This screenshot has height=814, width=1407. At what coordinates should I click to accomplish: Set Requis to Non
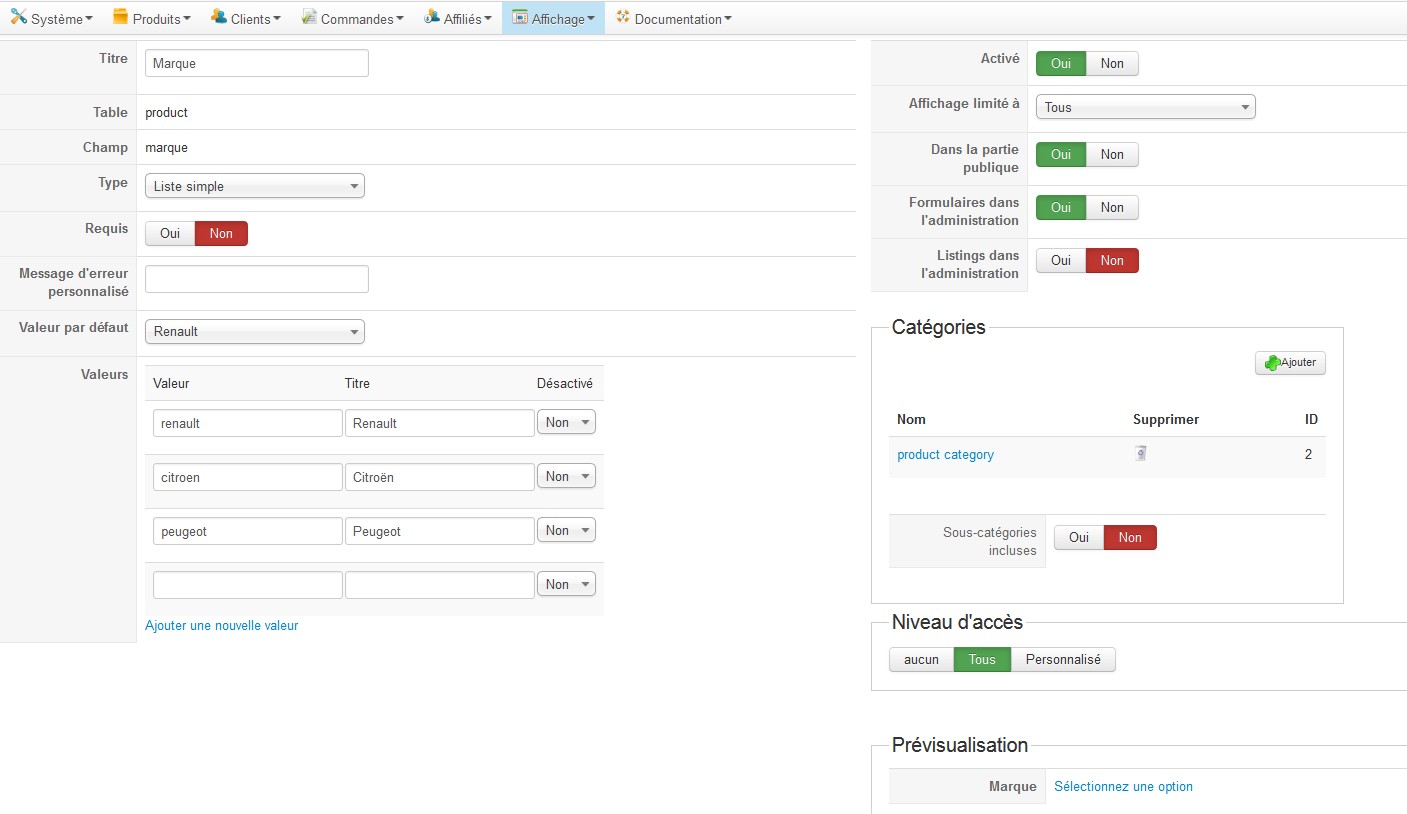(x=221, y=233)
